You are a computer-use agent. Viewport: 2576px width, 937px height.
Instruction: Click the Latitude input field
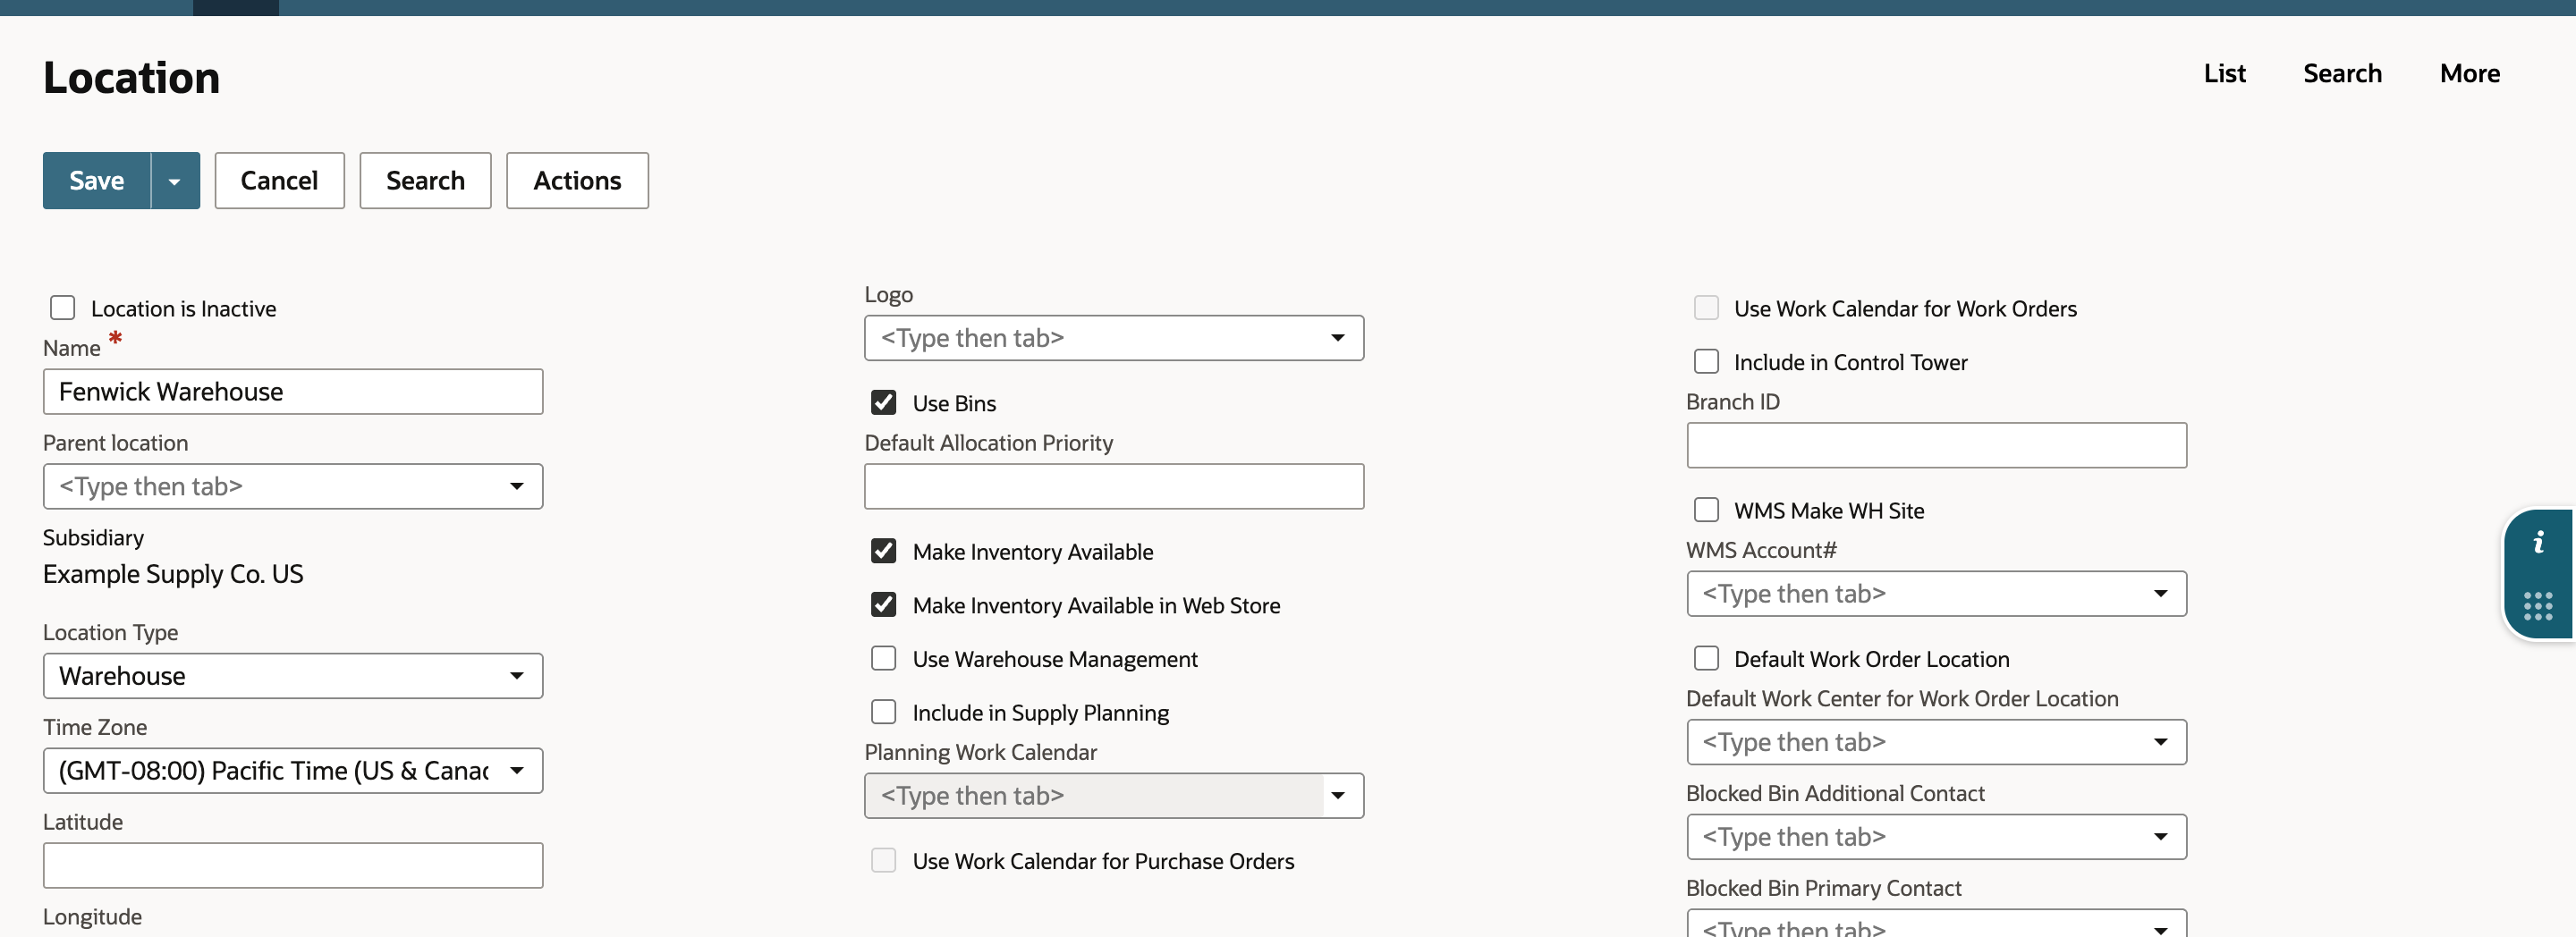[x=293, y=866]
